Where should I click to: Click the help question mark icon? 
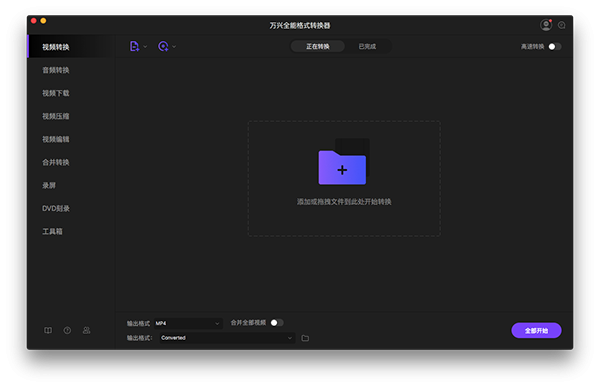[x=67, y=330]
